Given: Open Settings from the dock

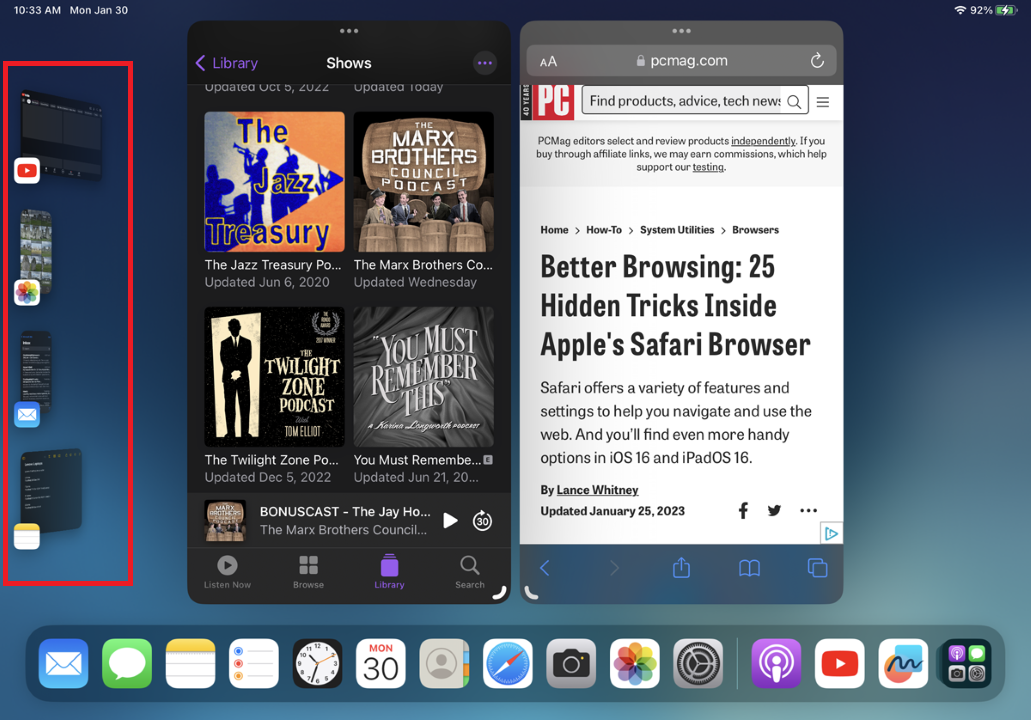Looking at the screenshot, I should [698, 663].
